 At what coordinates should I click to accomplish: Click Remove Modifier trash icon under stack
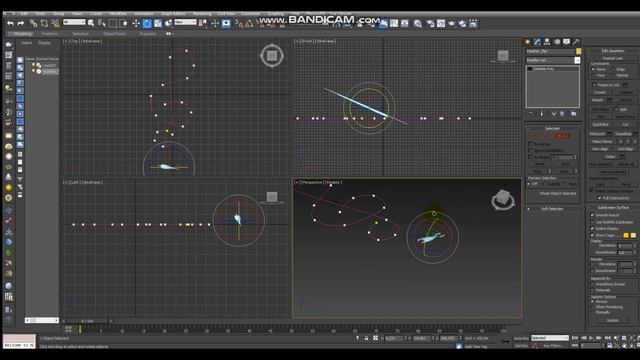point(562,113)
